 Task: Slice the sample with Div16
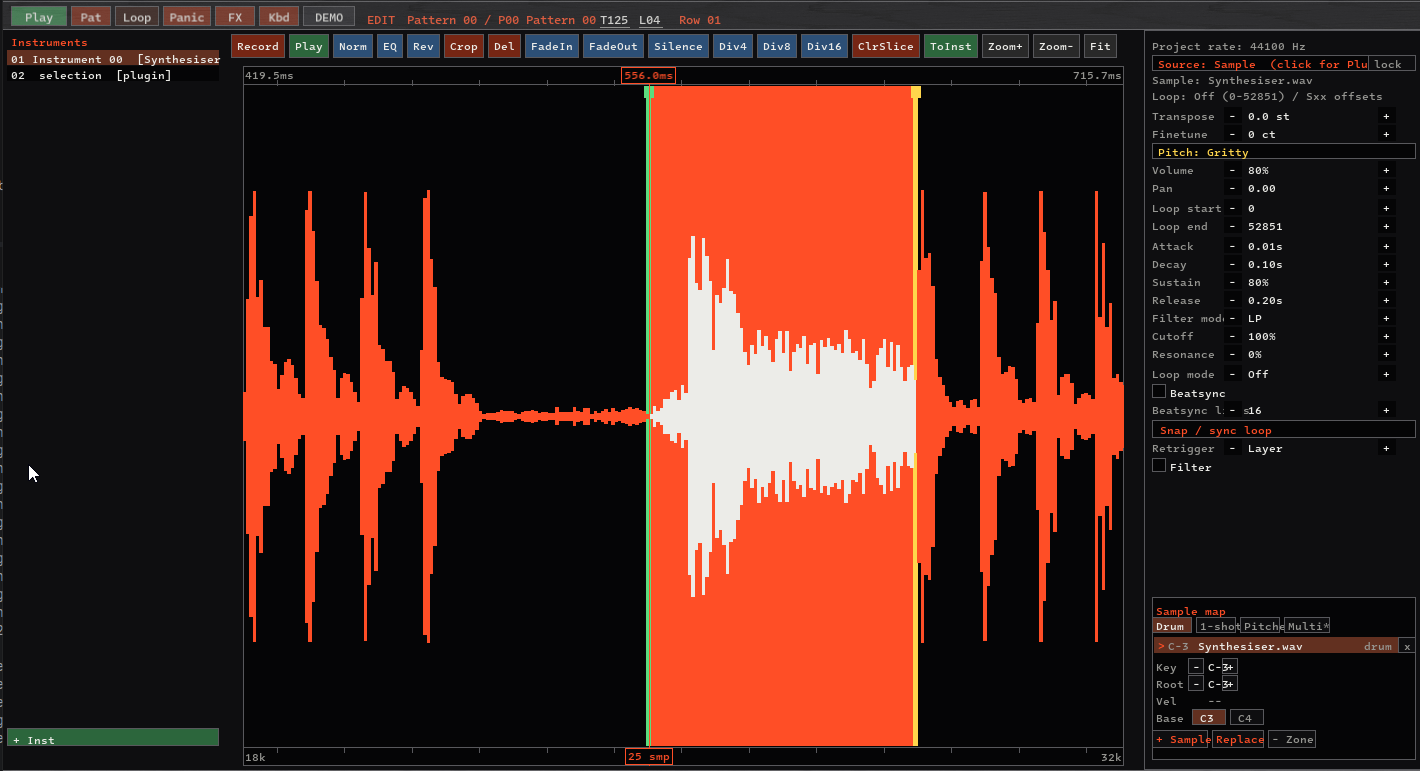click(x=825, y=46)
